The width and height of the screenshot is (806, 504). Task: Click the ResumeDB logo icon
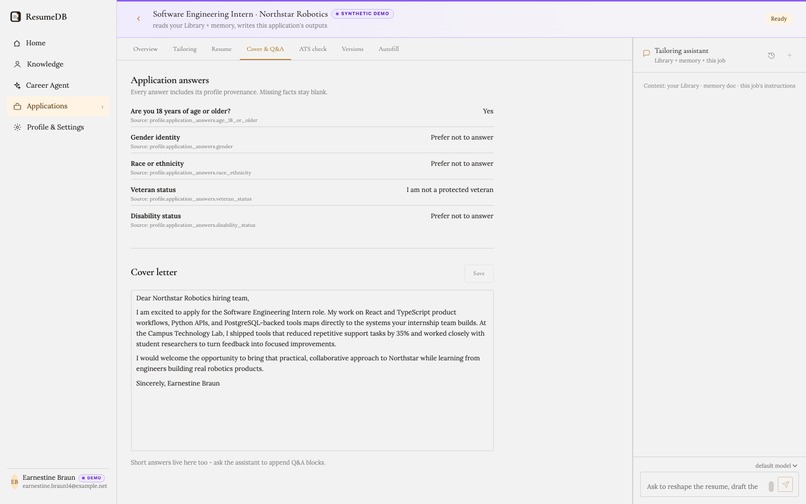(16, 16)
